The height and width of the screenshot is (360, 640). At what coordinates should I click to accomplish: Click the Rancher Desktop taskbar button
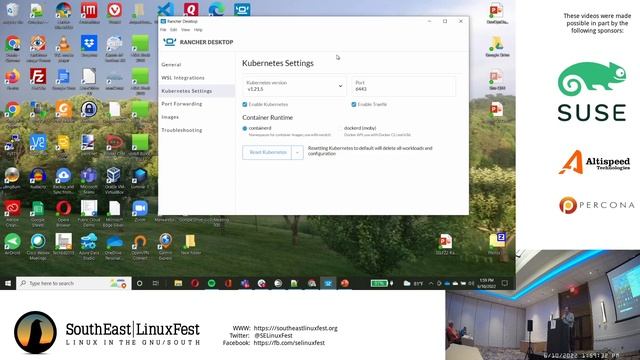point(328,283)
